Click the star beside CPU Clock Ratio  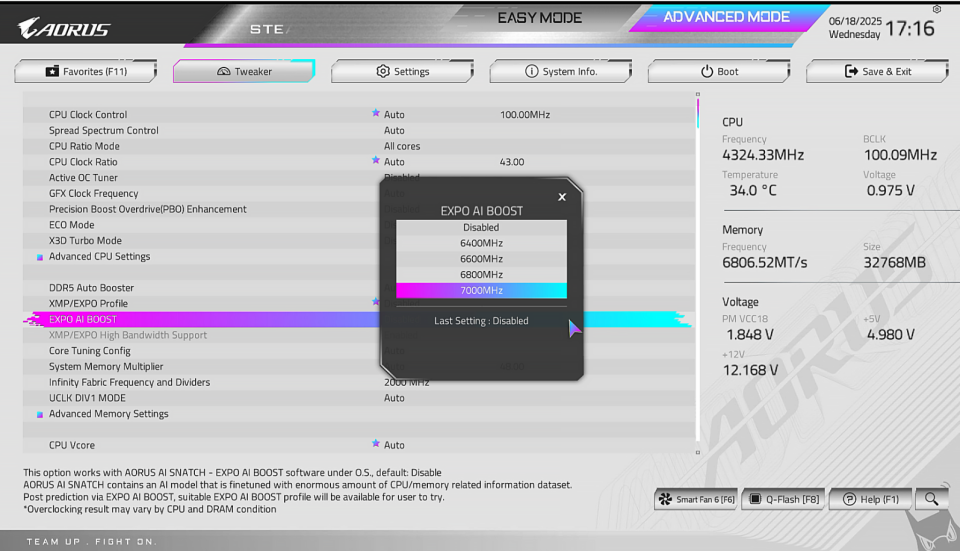[x=375, y=160]
